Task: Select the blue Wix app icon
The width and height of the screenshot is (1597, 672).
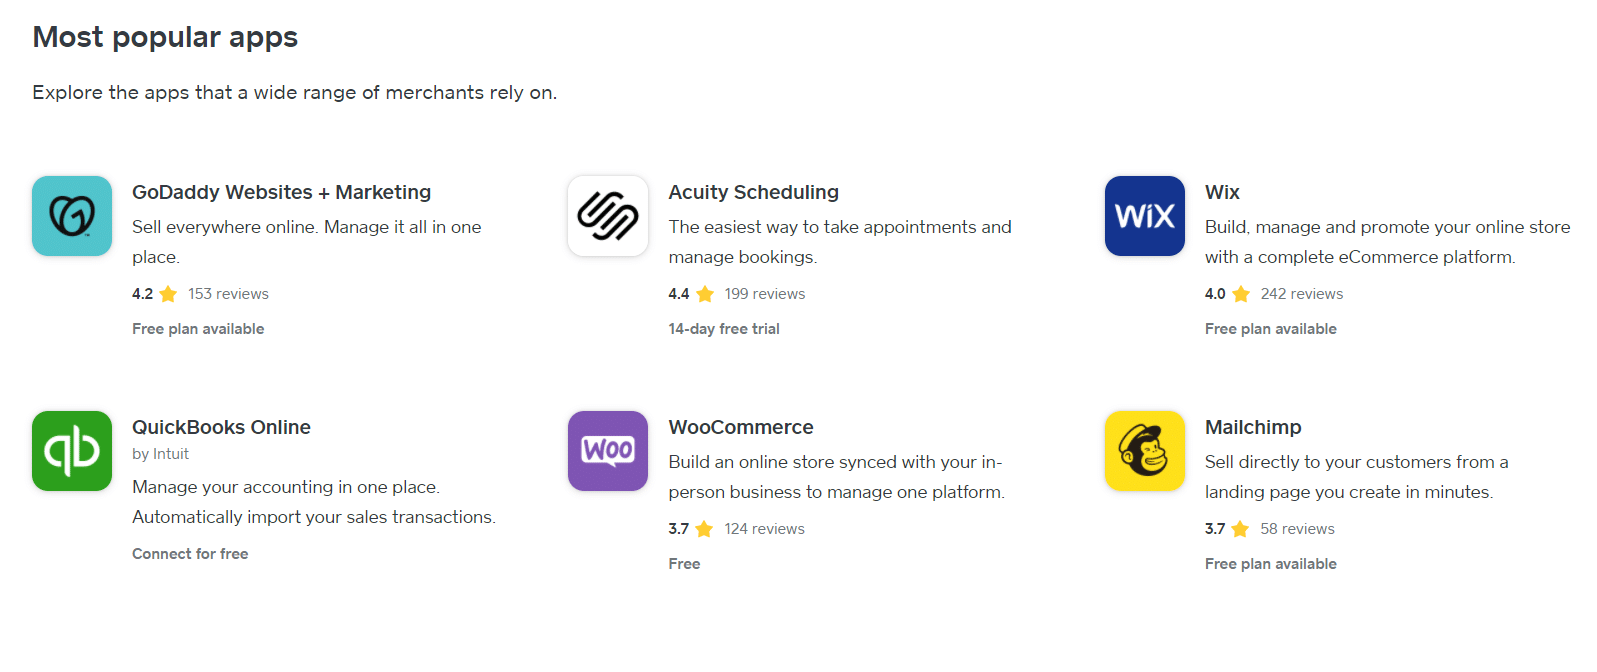Action: 1145,216
